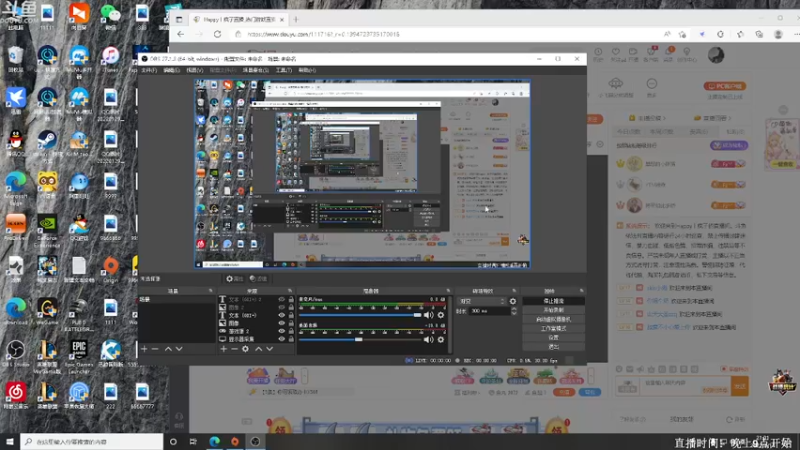Open 麦克风/Aux audio settings gear
Viewport: 800px width, 450px height.
click(x=441, y=315)
